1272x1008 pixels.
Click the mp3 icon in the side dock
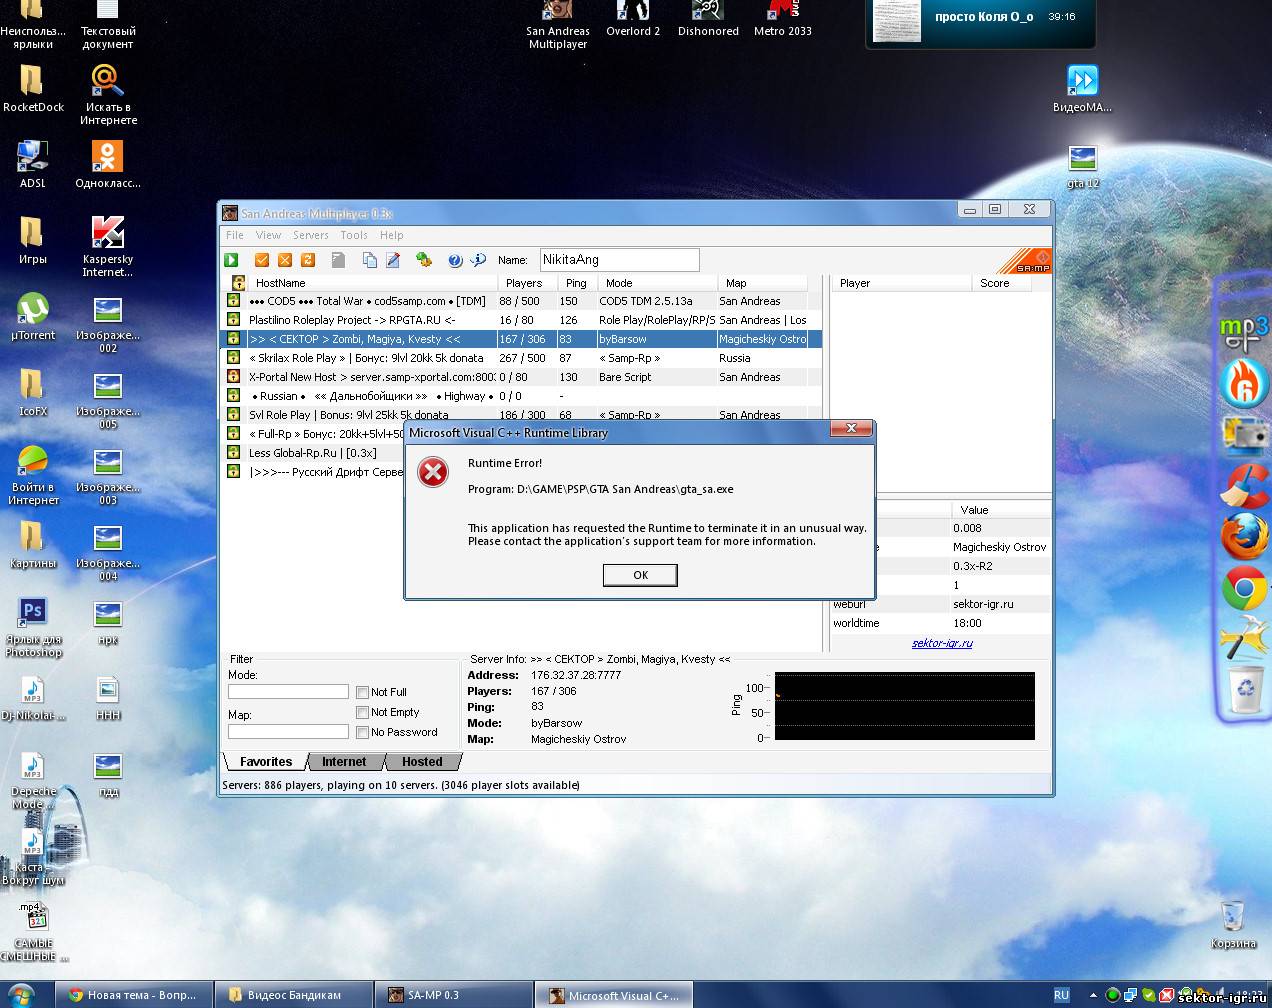point(1244,331)
